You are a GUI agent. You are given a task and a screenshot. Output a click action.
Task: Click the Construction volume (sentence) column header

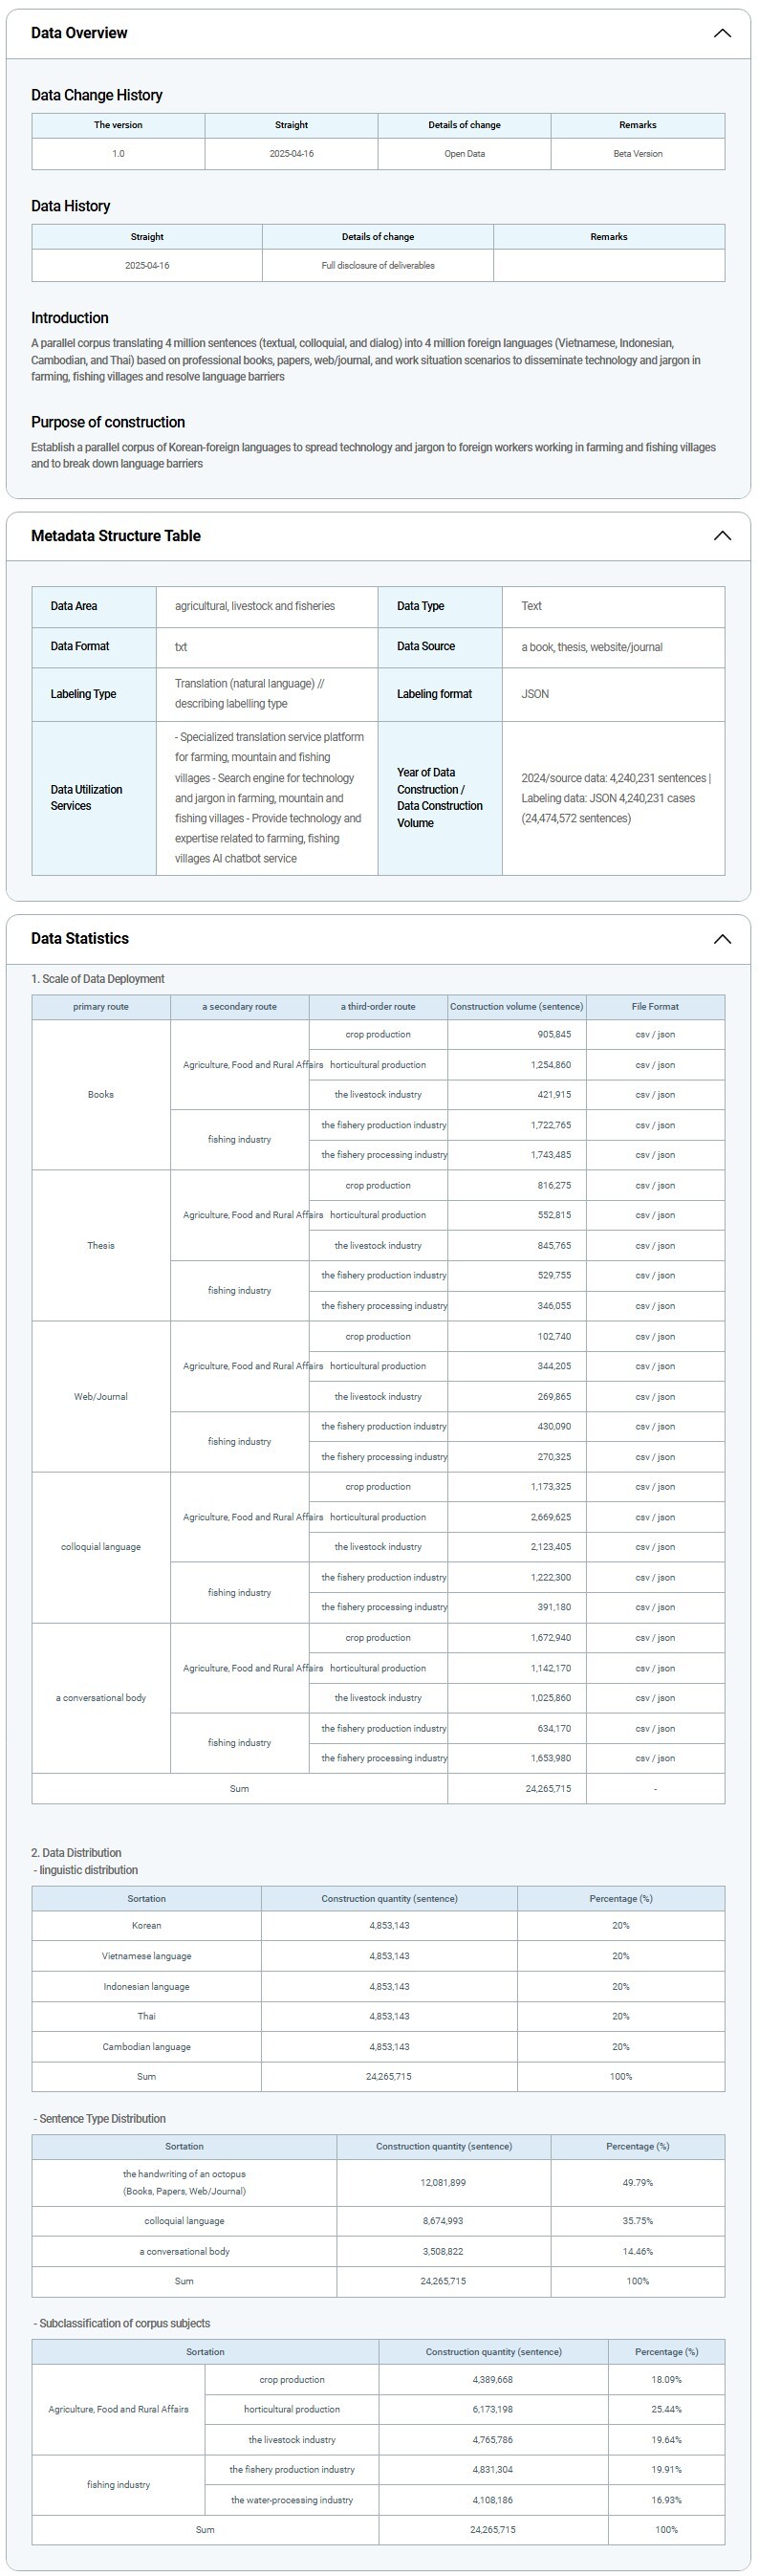[x=516, y=1007]
